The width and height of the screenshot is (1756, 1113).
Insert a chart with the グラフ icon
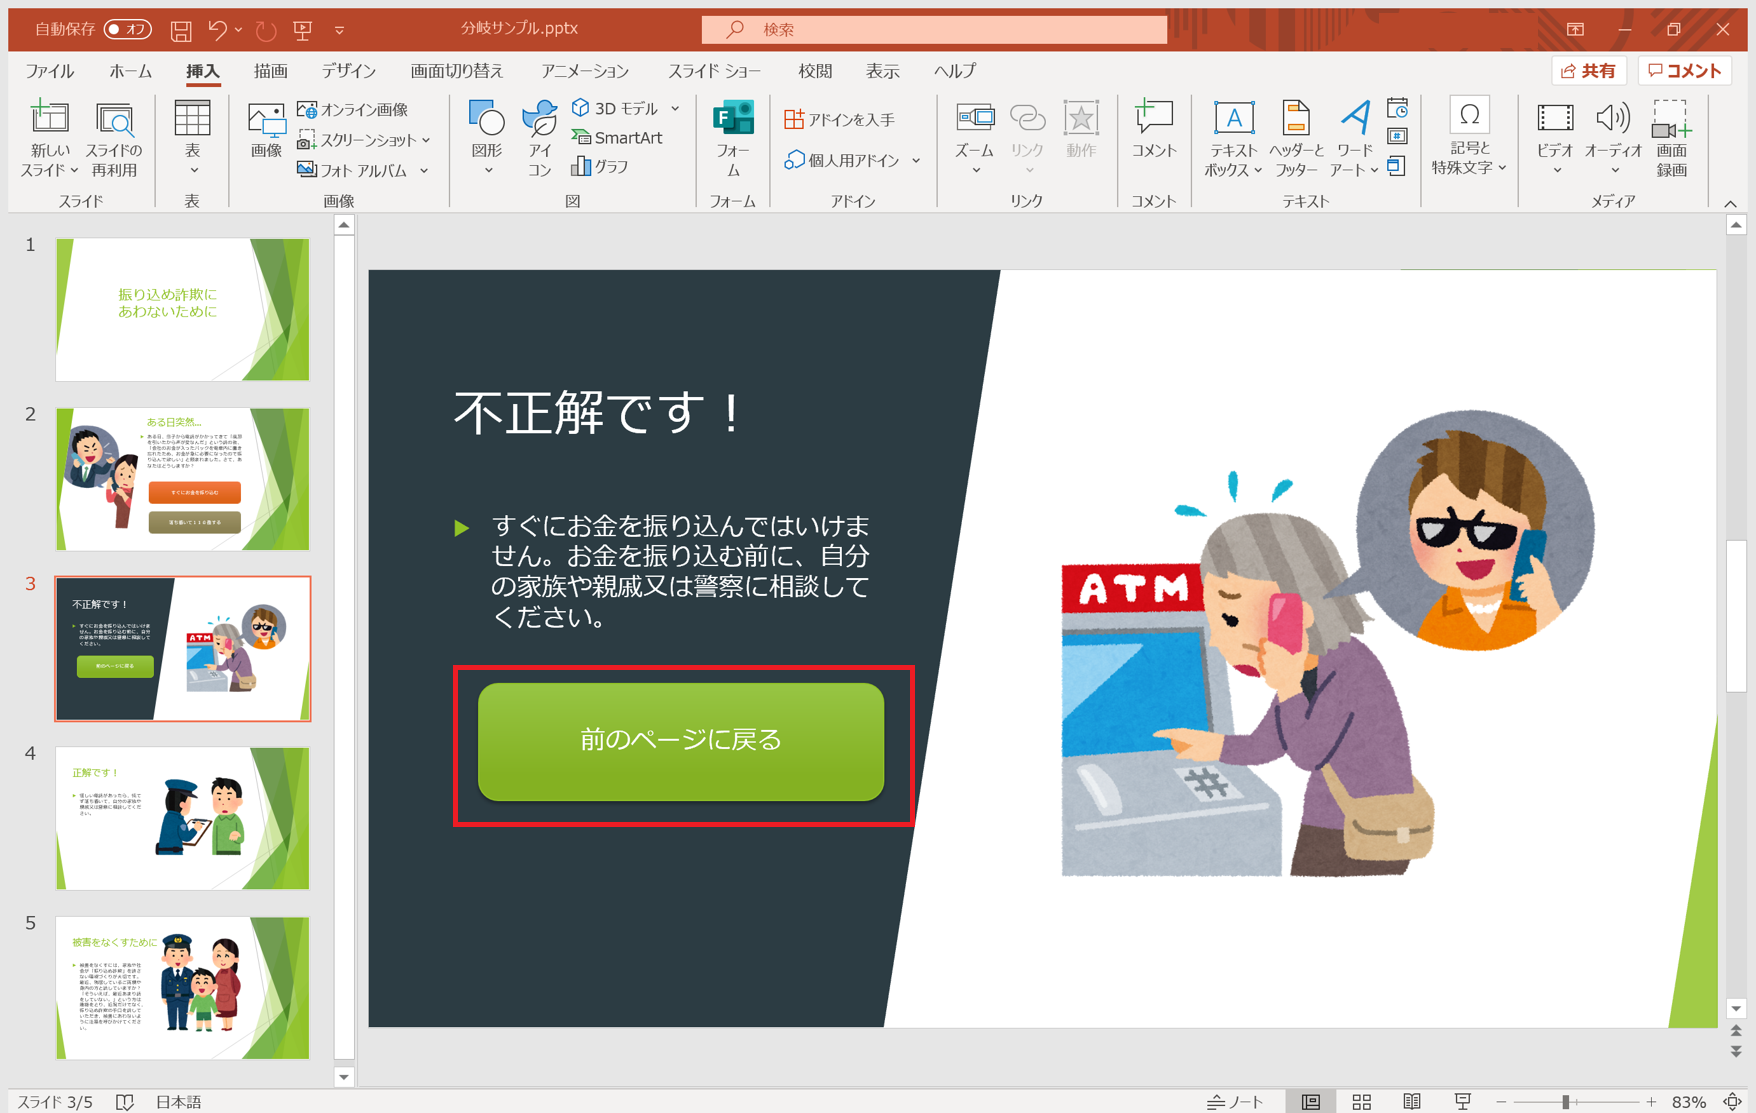tap(600, 167)
